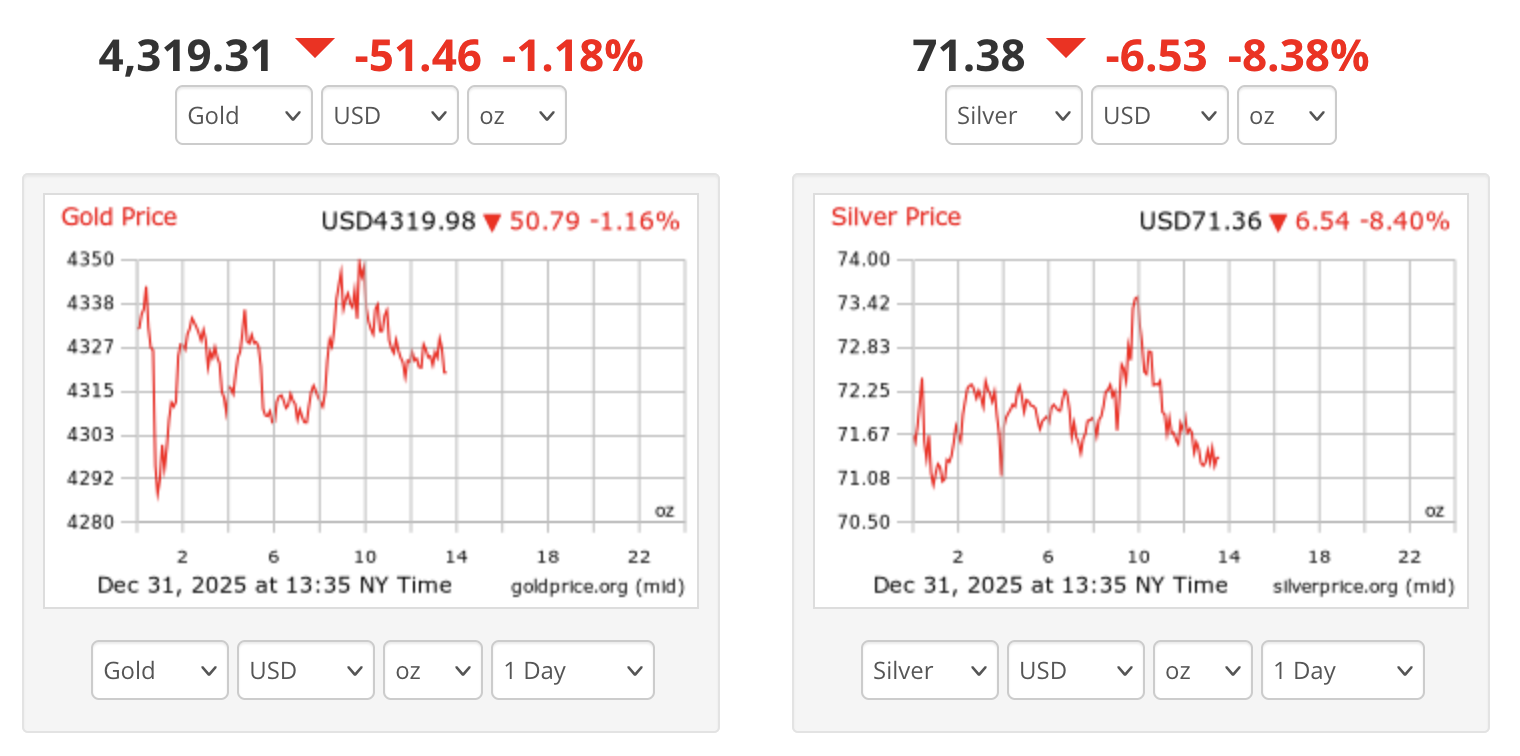This screenshot has height=756, width=1520.
Task: Open the Gold metal dropdown above the gold chart
Action: [x=244, y=115]
